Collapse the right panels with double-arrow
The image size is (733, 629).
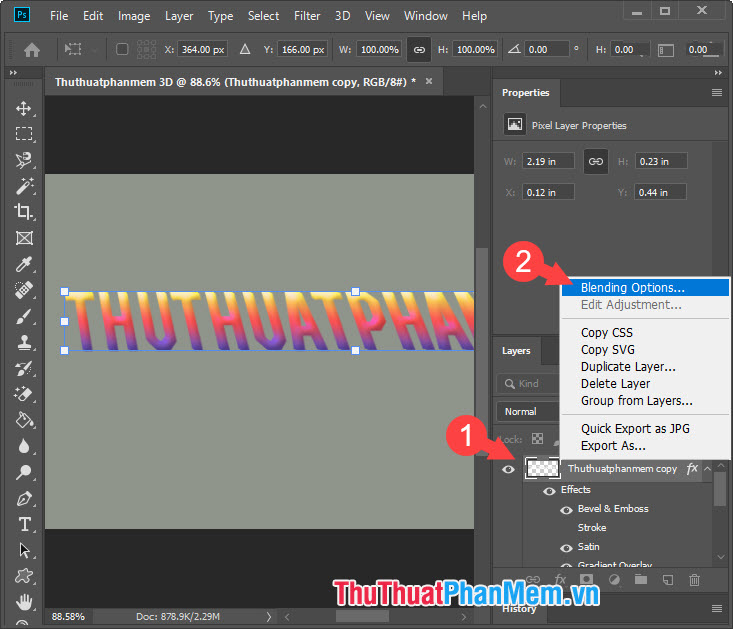pos(718,72)
